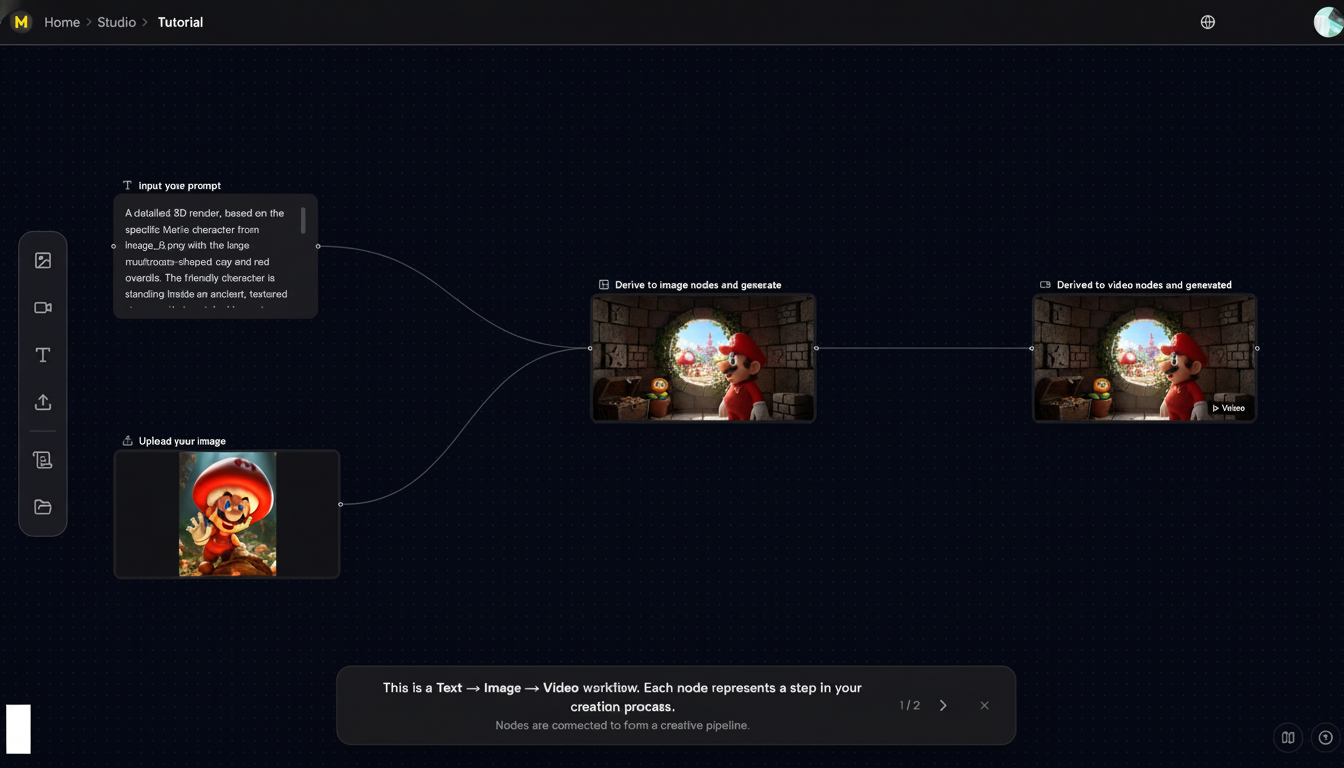The image size is (1344, 768).
Task: Close the tutorial tip banner
Action: [985, 706]
